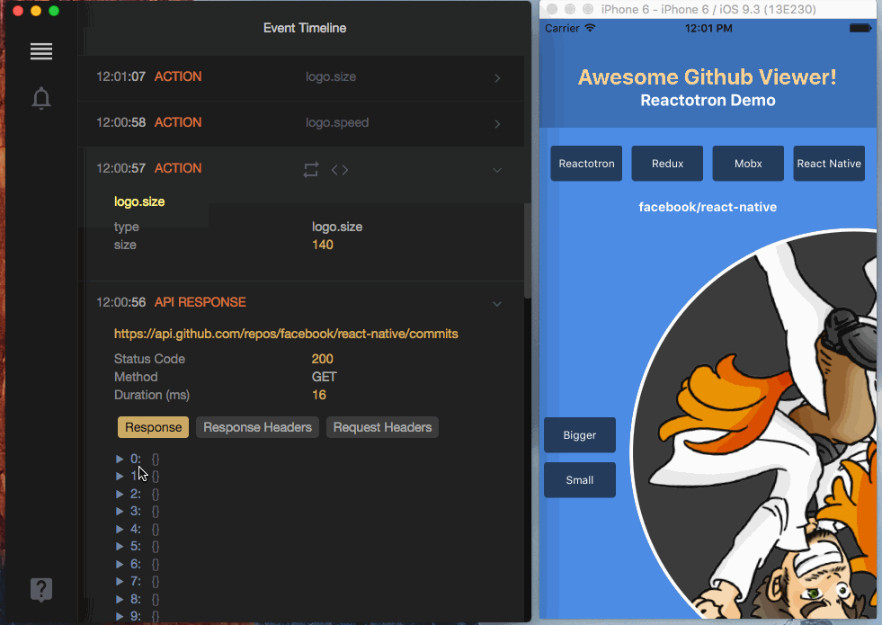This screenshot has width=882, height=625.
Task: Tap the Bigger button in simulator
Action: (x=579, y=435)
